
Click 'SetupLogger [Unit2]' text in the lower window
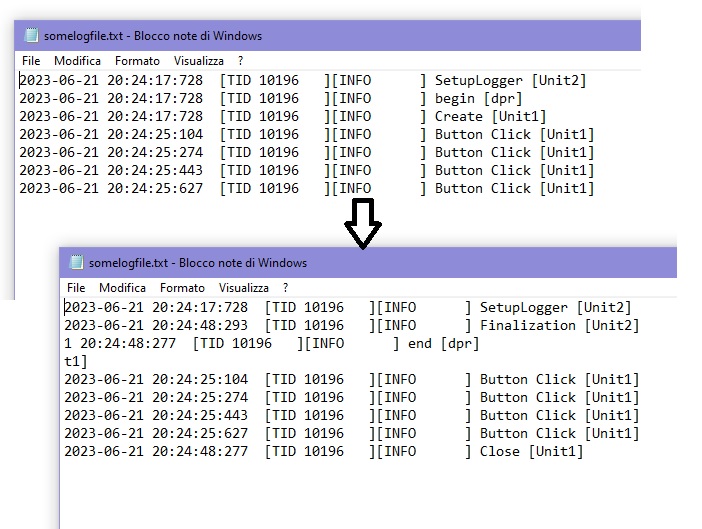(556, 307)
